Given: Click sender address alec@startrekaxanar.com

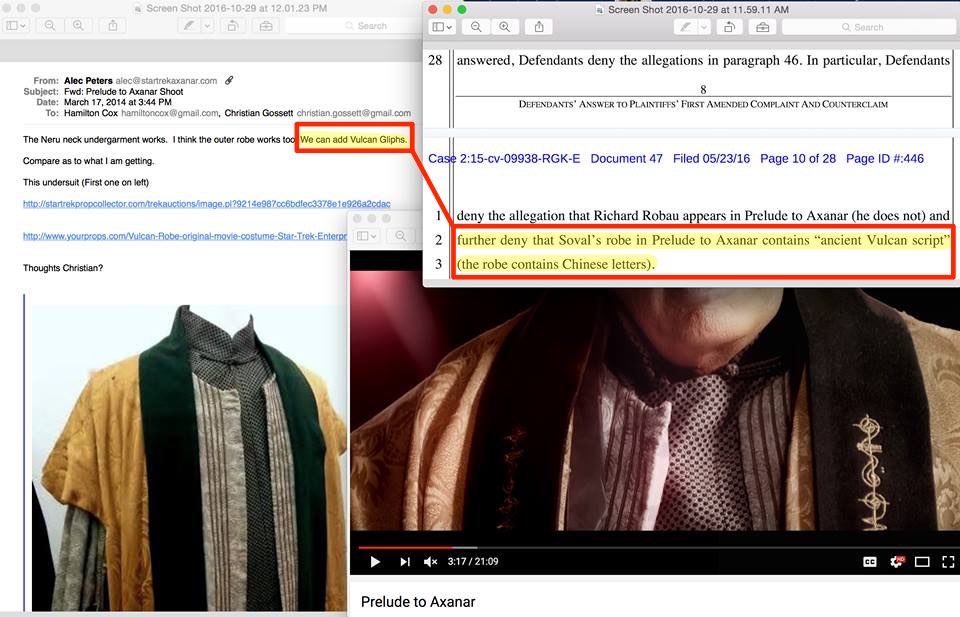Looking at the screenshot, I should tap(167, 81).
